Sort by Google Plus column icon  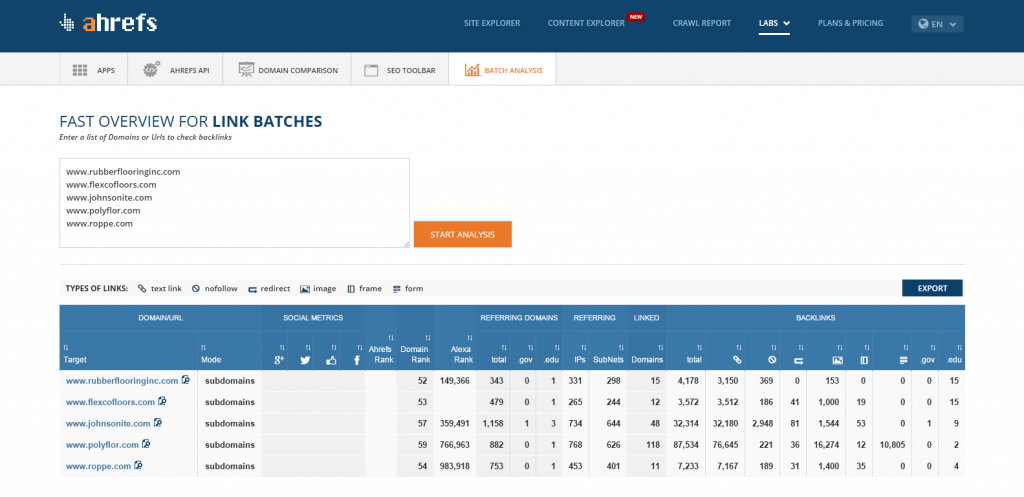(279, 360)
